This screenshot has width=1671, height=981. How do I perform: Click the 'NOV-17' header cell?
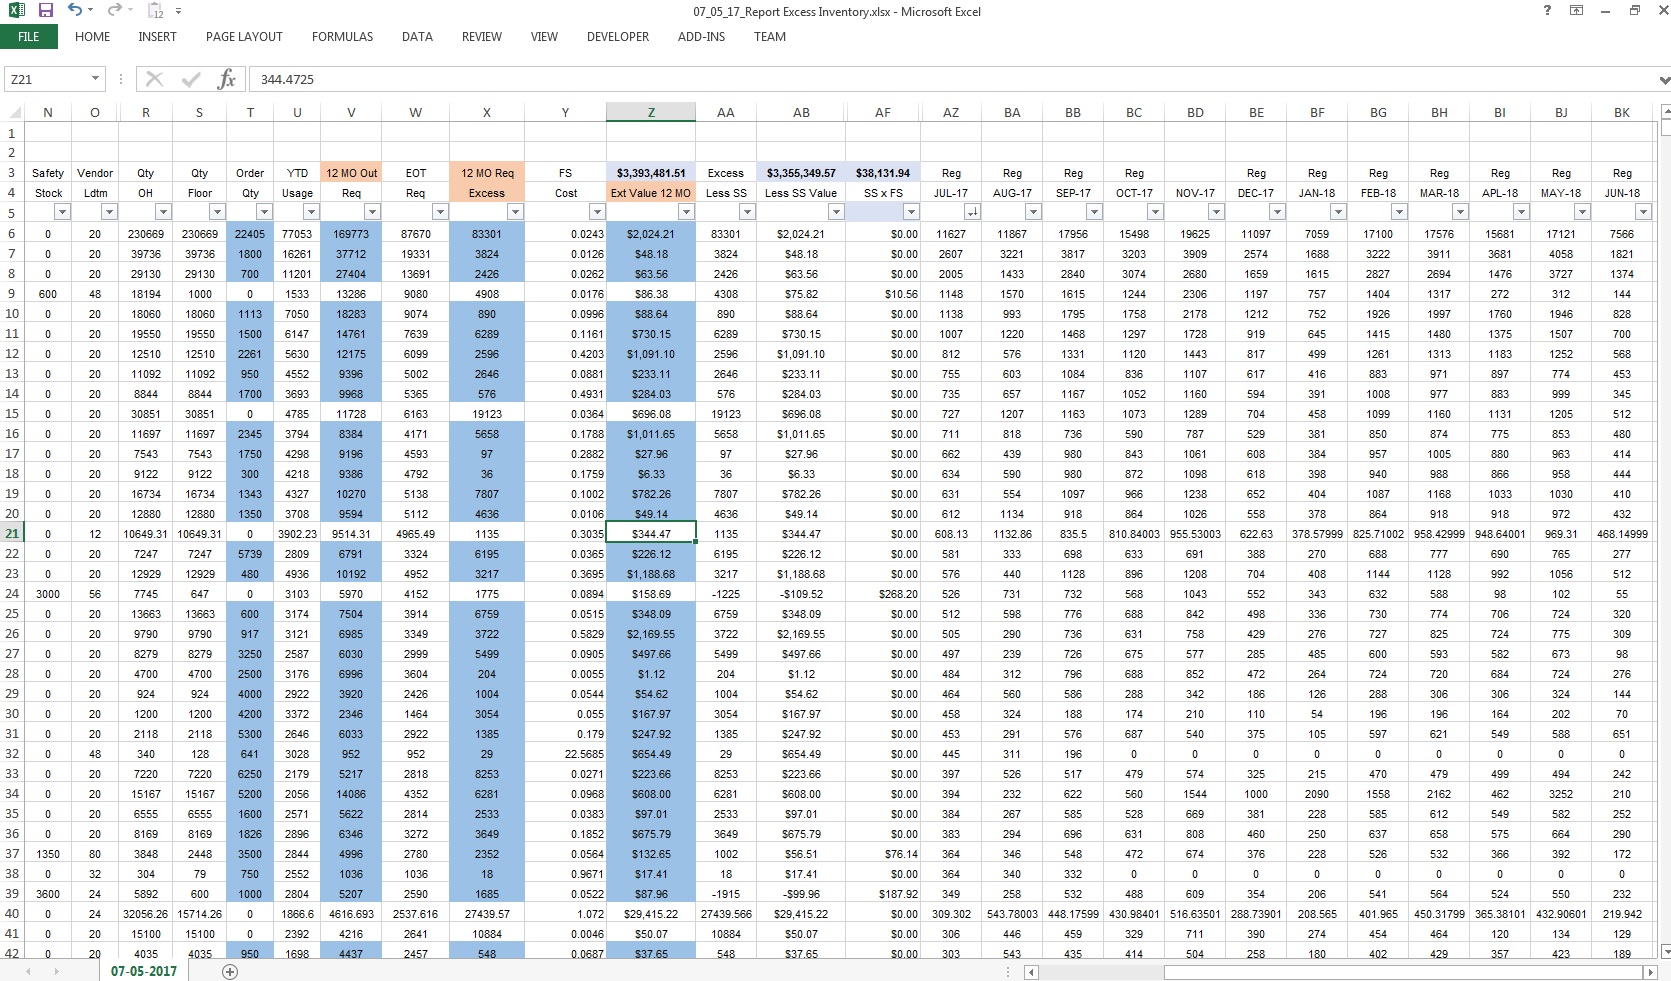[x=1195, y=193]
